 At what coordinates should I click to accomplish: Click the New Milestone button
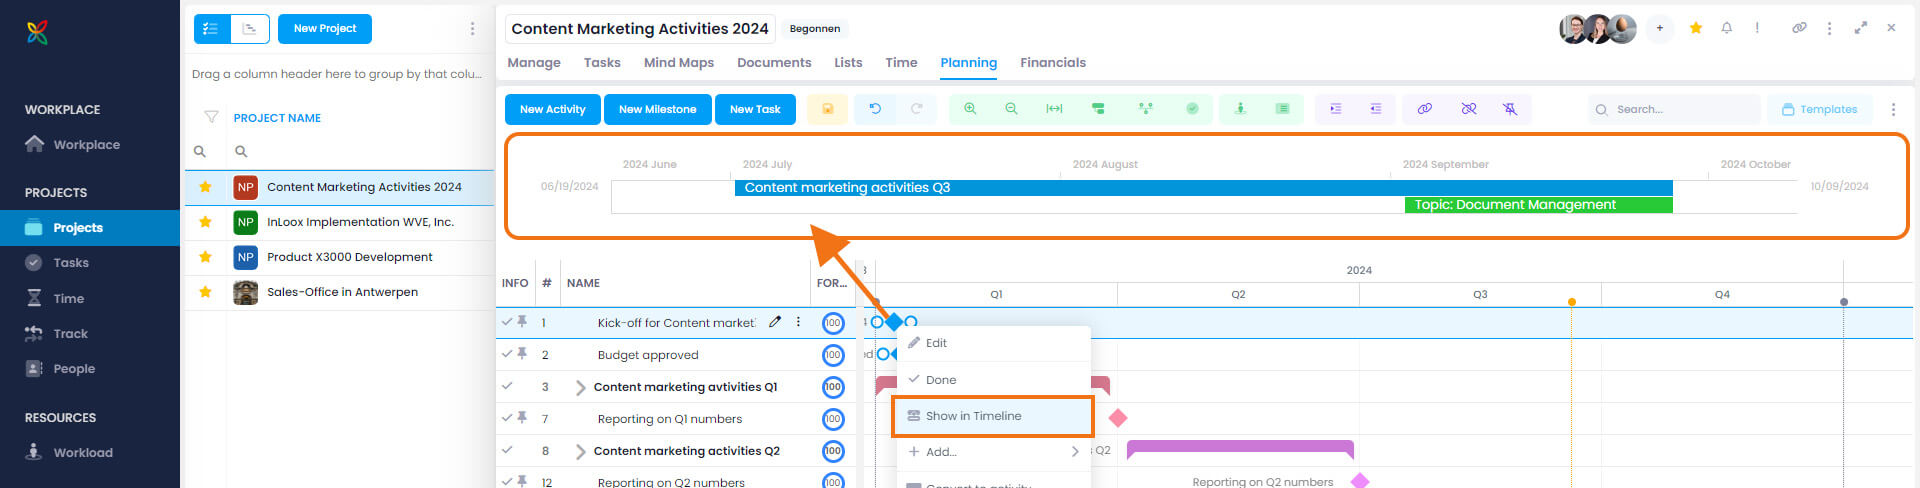657,109
